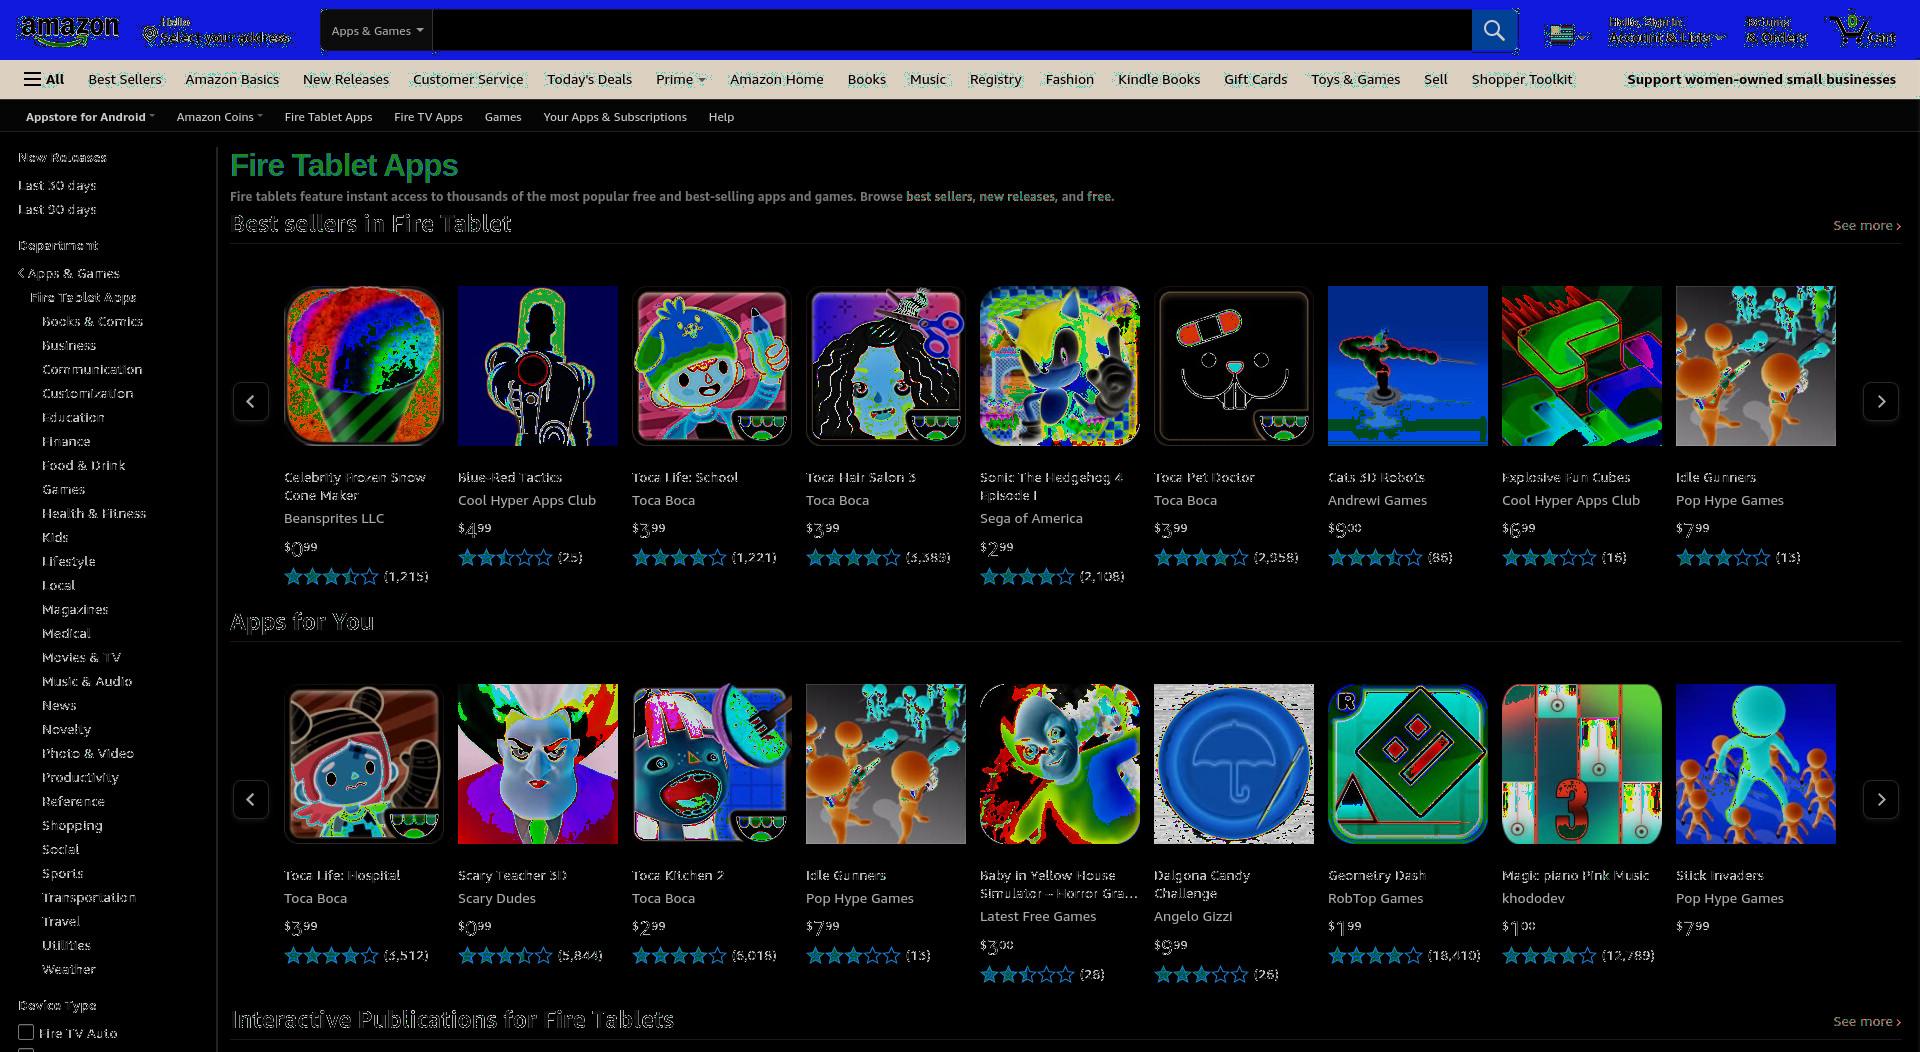Image resolution: width=1920 pixels, height=1052 pixels.
Task: Expand Amazon Coins dropdown
Action: 219,117
